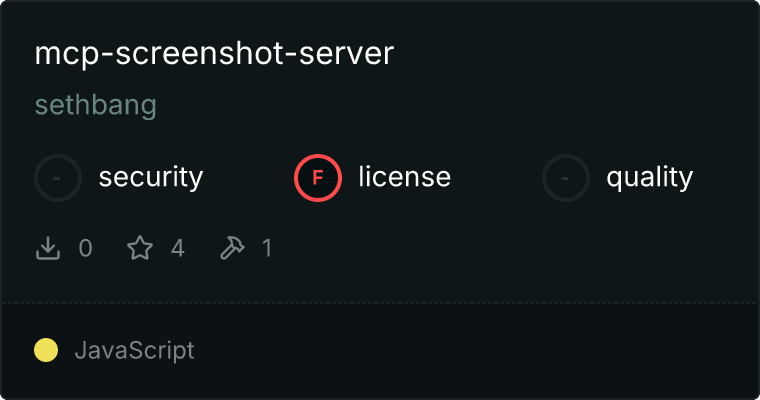Click the hammer tools icon

tap(232, 248)
